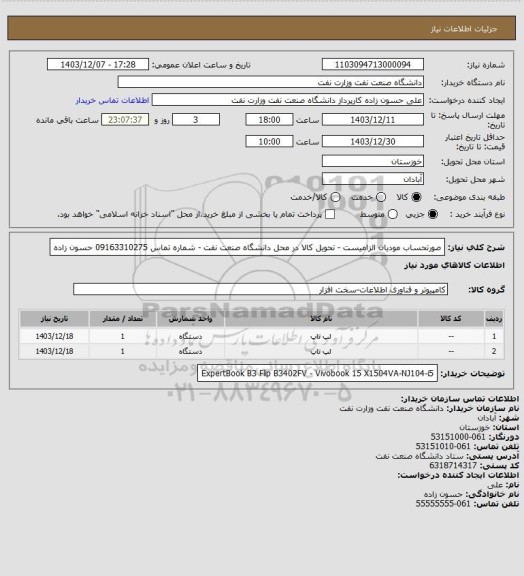
Task: Click the deadline time field 18:00
Action: coord(269,120)
